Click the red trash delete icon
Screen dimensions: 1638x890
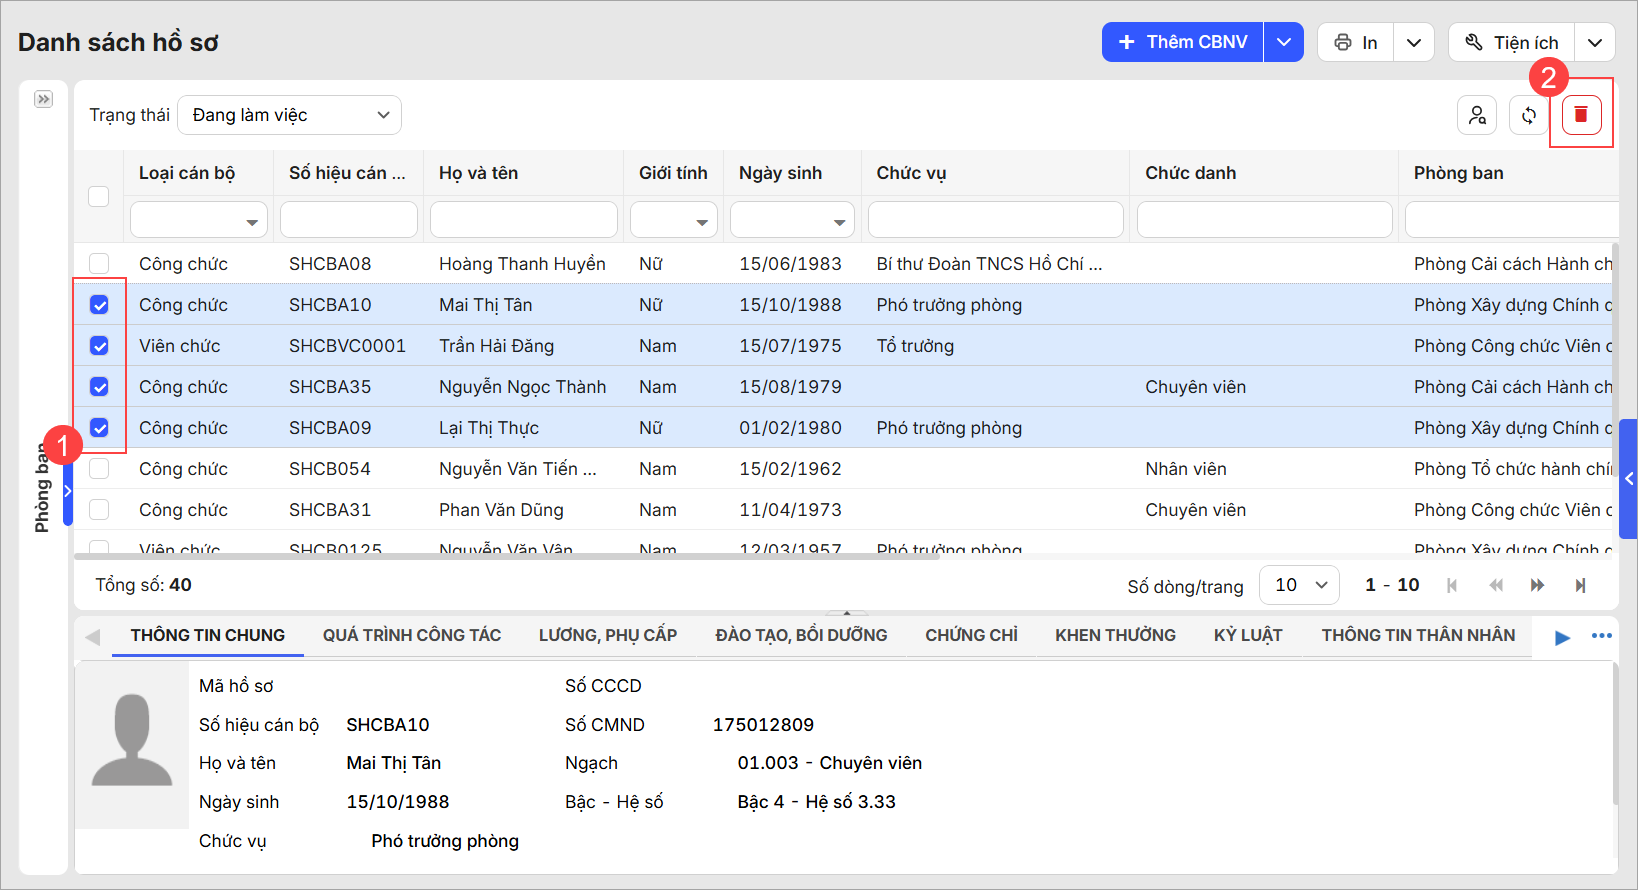(x=1580, y=115)
